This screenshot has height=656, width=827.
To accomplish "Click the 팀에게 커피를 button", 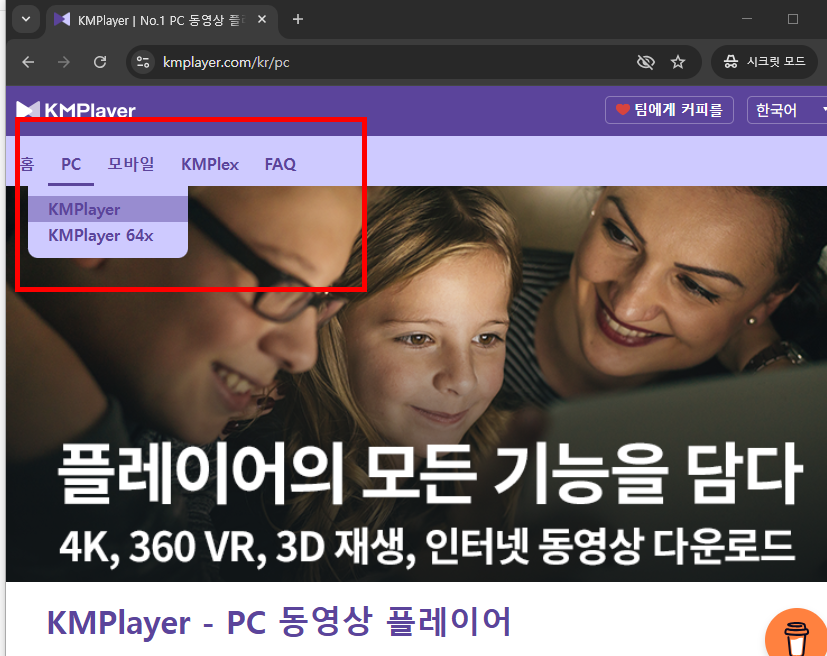I will 668,110.
